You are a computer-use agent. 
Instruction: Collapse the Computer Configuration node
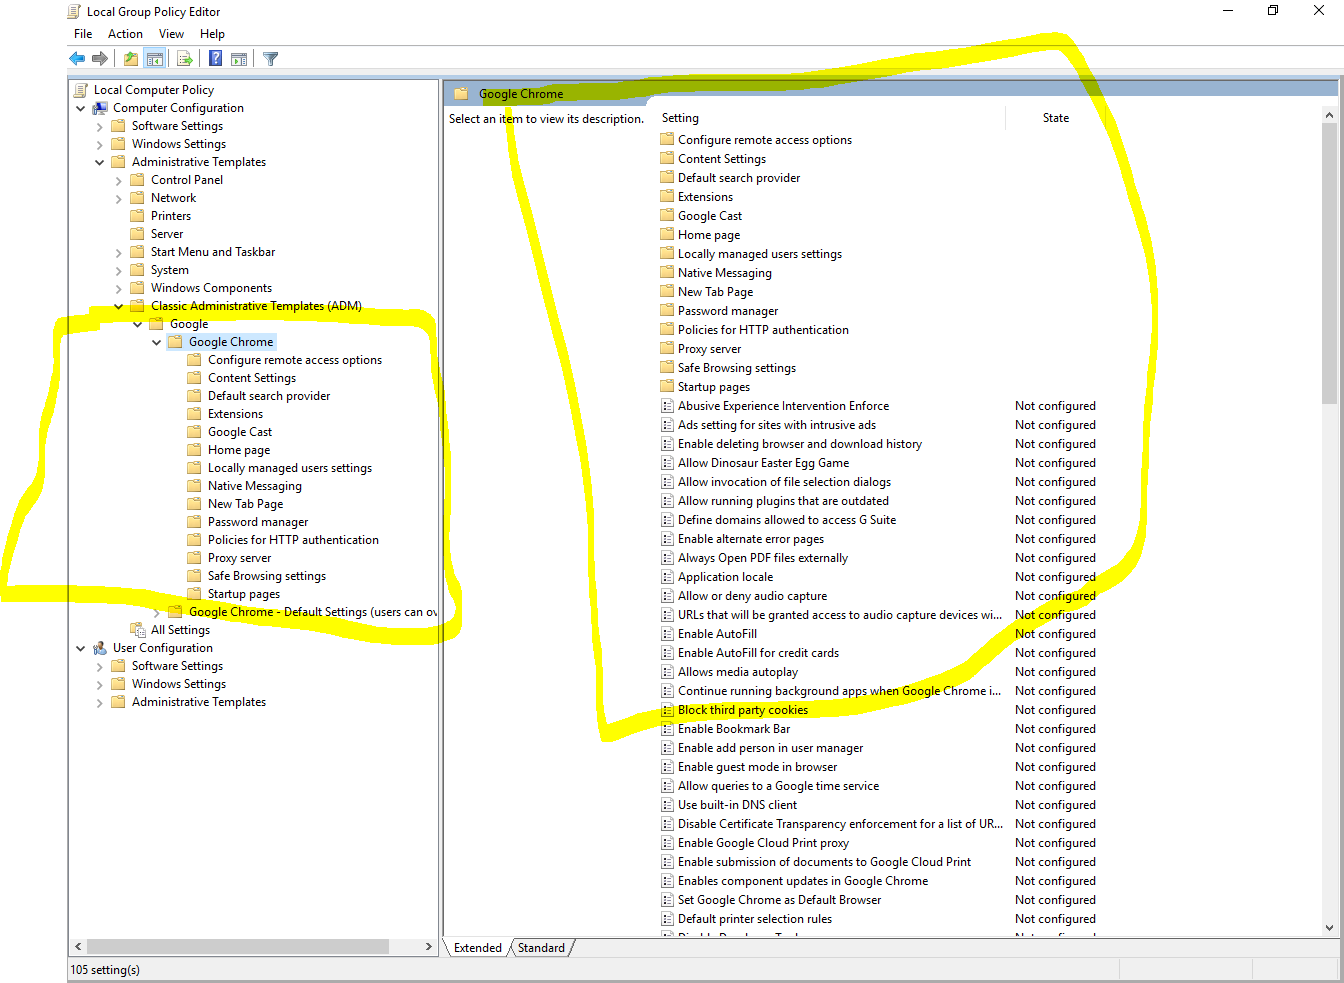coord(81,108)
